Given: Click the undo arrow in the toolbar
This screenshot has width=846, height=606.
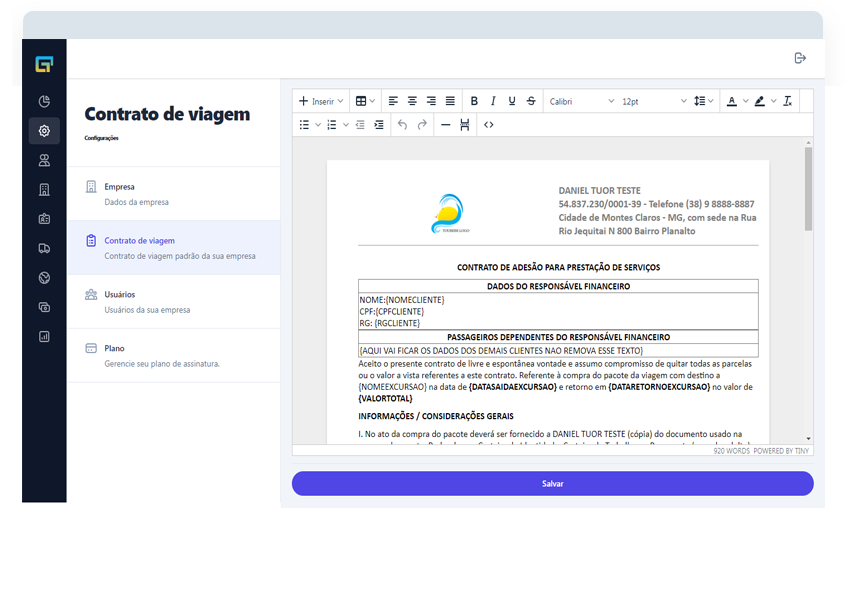Looking at the screenshot, I should point(402,125).
